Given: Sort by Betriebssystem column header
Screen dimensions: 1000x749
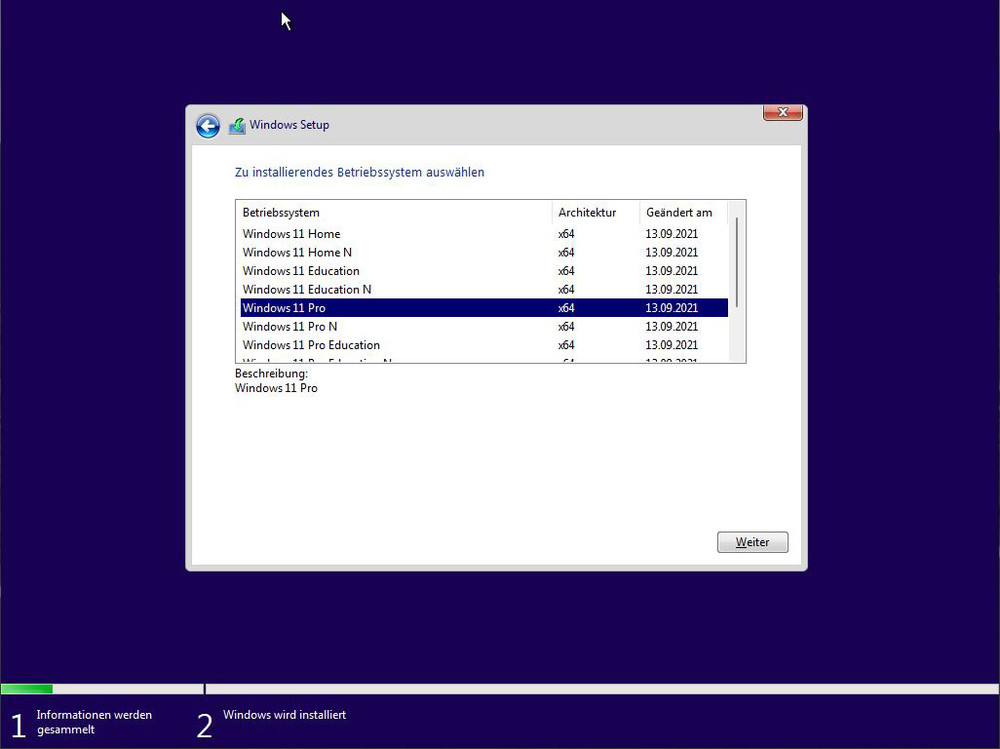Looking at the screenshot, I should point(394,212).
